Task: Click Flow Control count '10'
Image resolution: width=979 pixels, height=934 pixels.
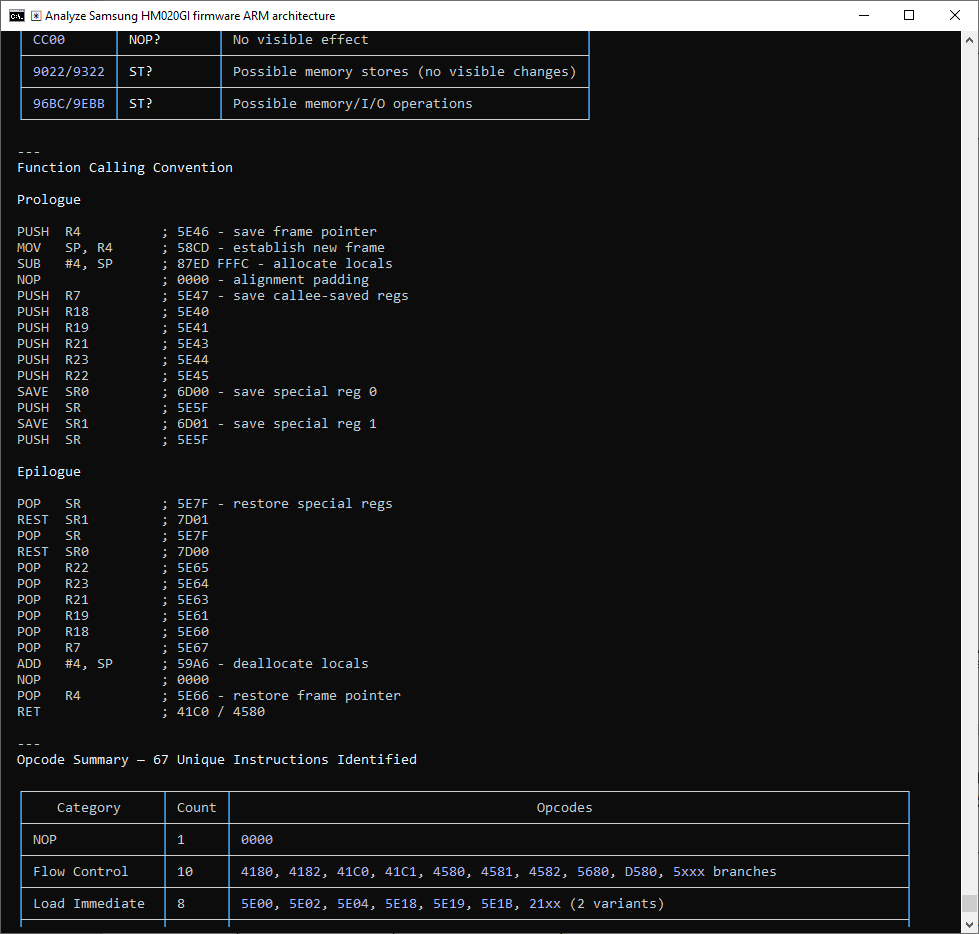Action: 185,871
